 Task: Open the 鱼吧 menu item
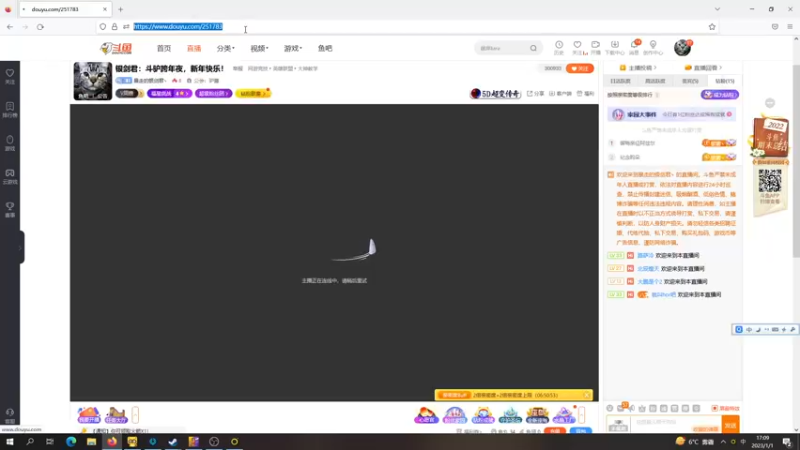coord(325,48)
